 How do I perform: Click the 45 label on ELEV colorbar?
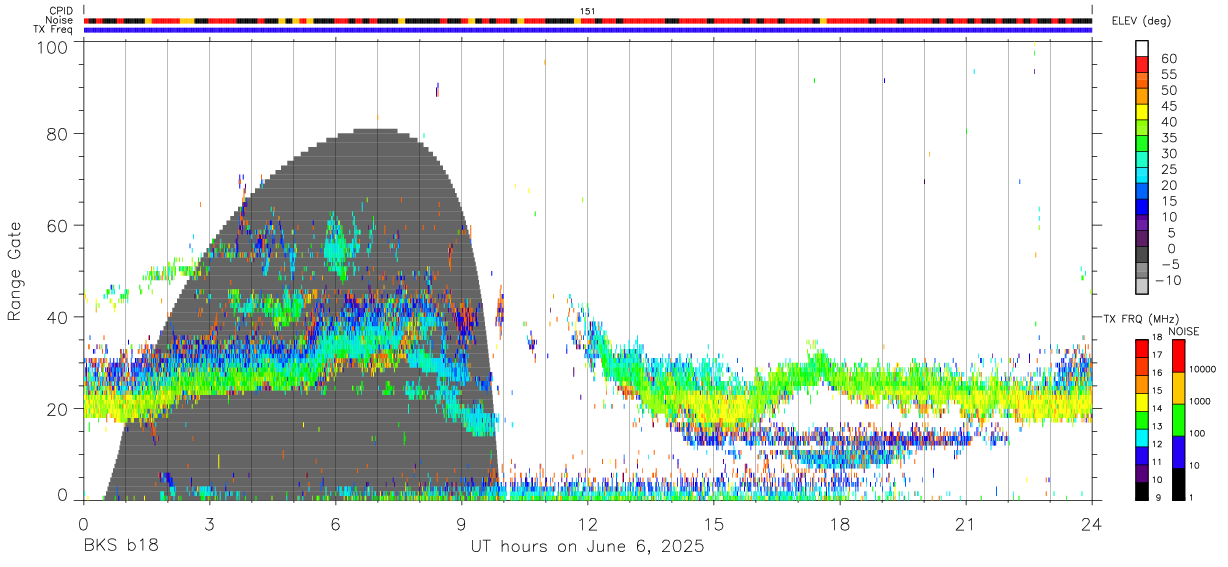(1169, 106)
